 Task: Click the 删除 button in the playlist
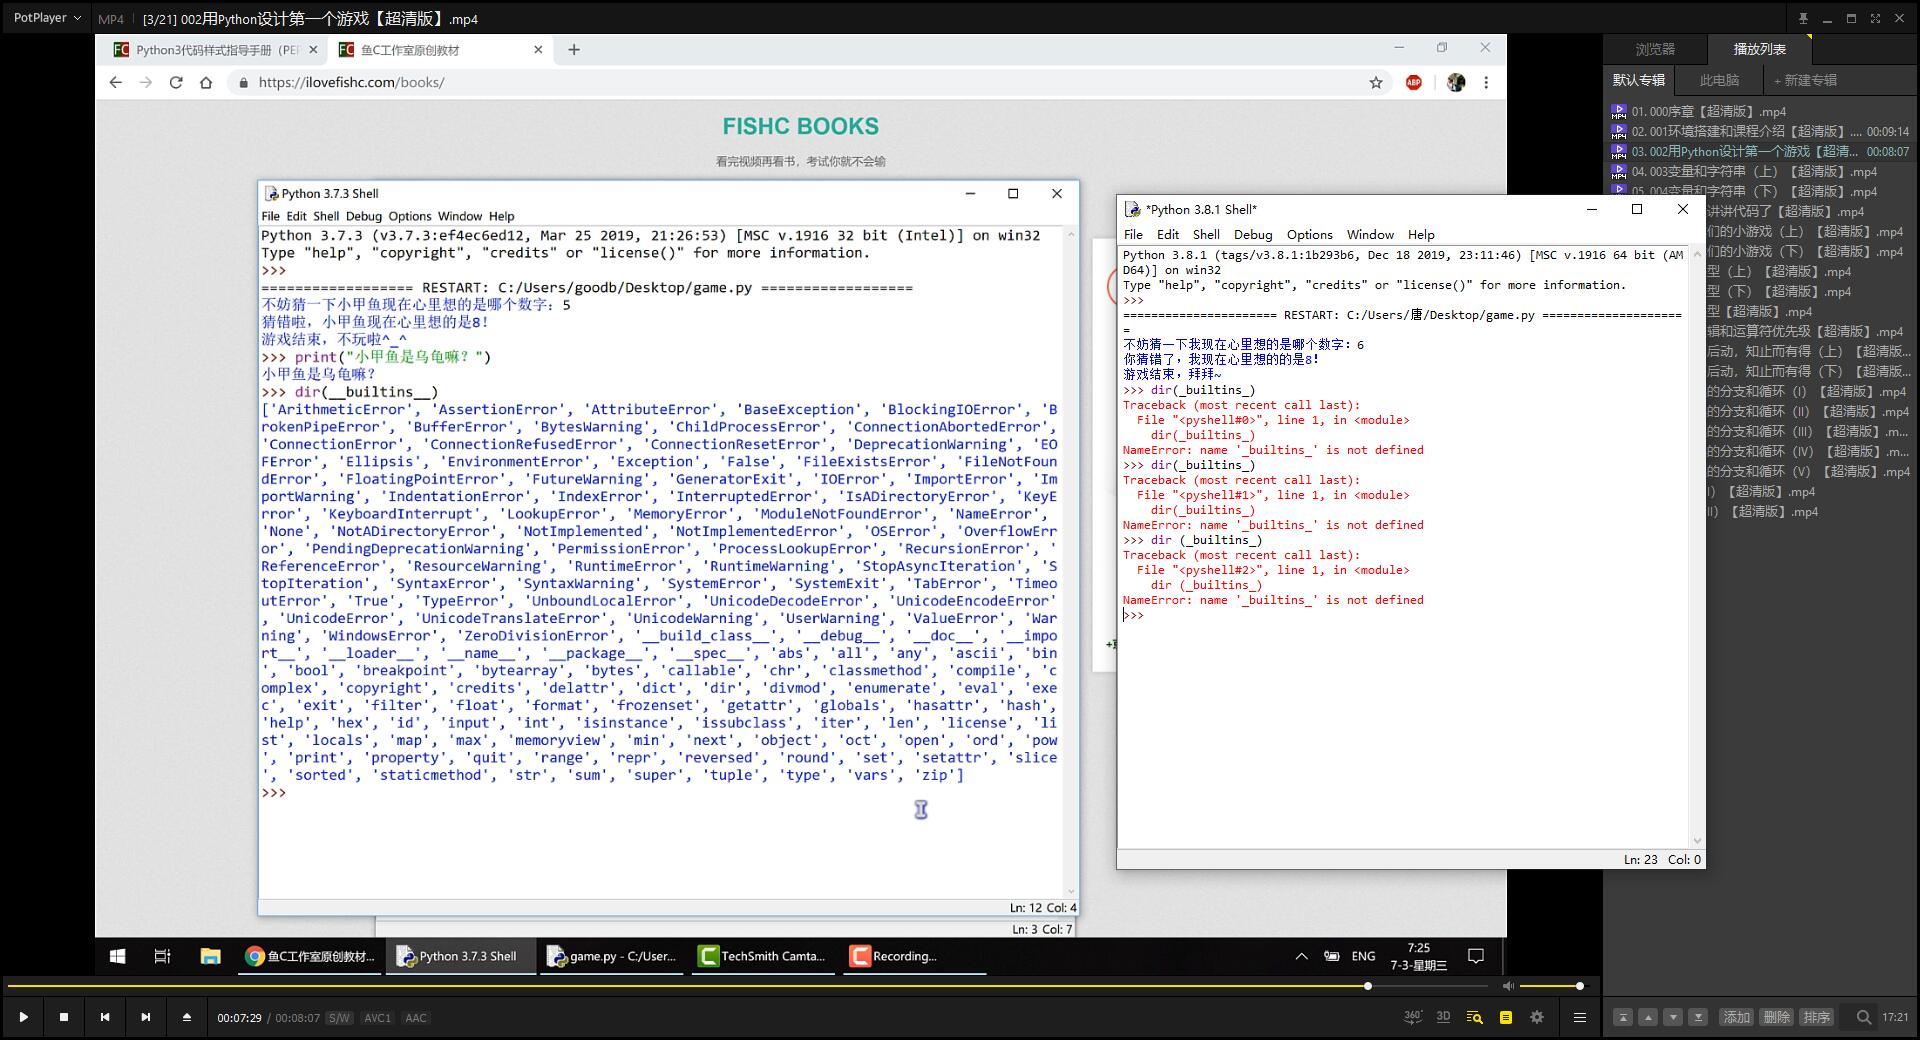(x=1777, y=1017)
